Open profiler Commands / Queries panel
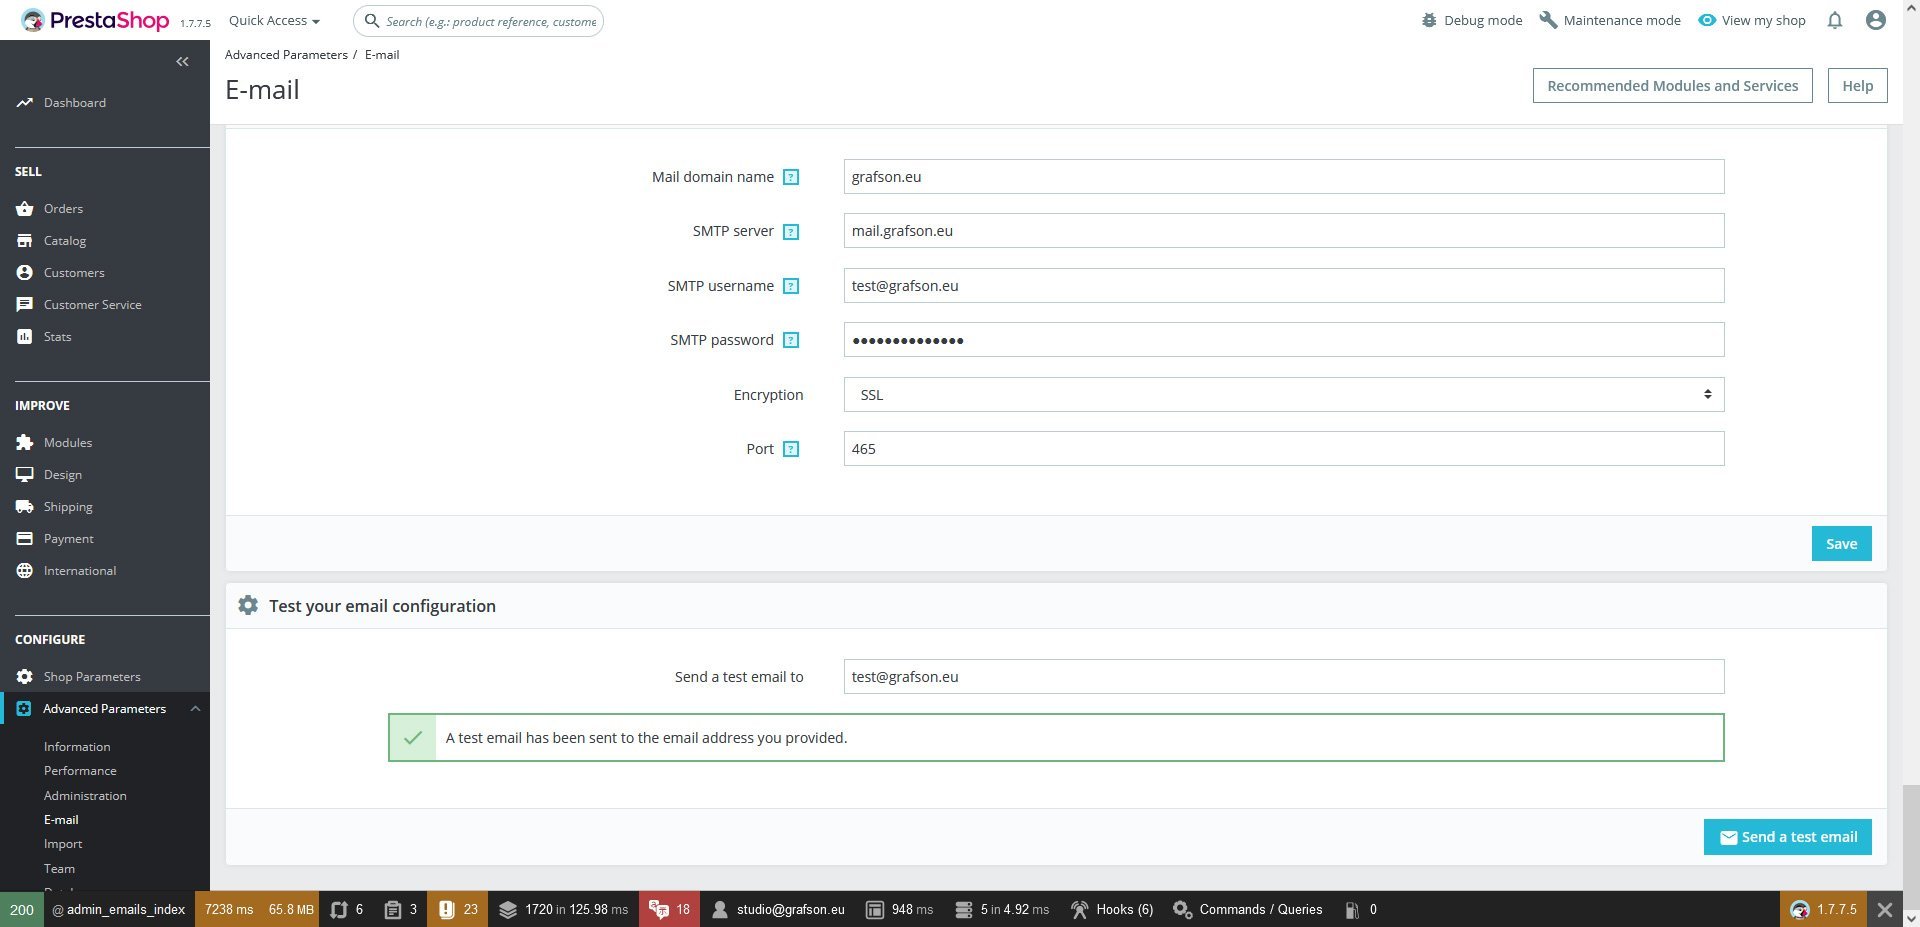 1247,909
